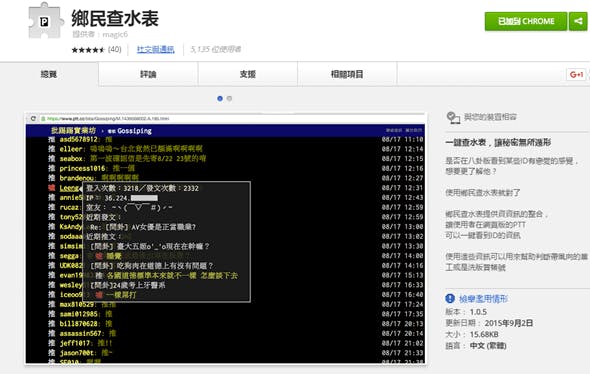This screenshot has height=374, width=590.
Task: Click the five-star rating icons
Action: click(88, 50)
